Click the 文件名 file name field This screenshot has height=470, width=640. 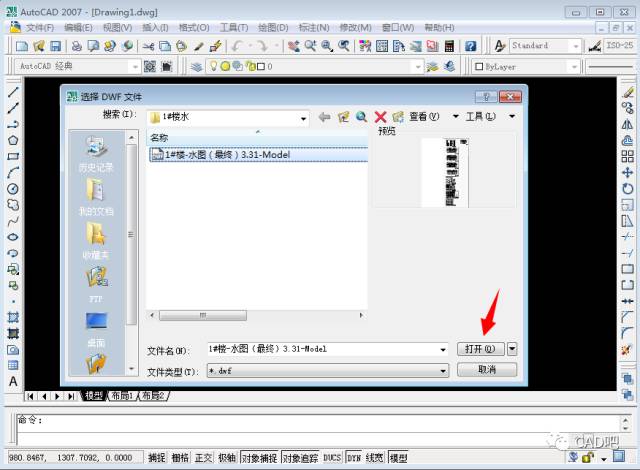(x=320, y=349)
